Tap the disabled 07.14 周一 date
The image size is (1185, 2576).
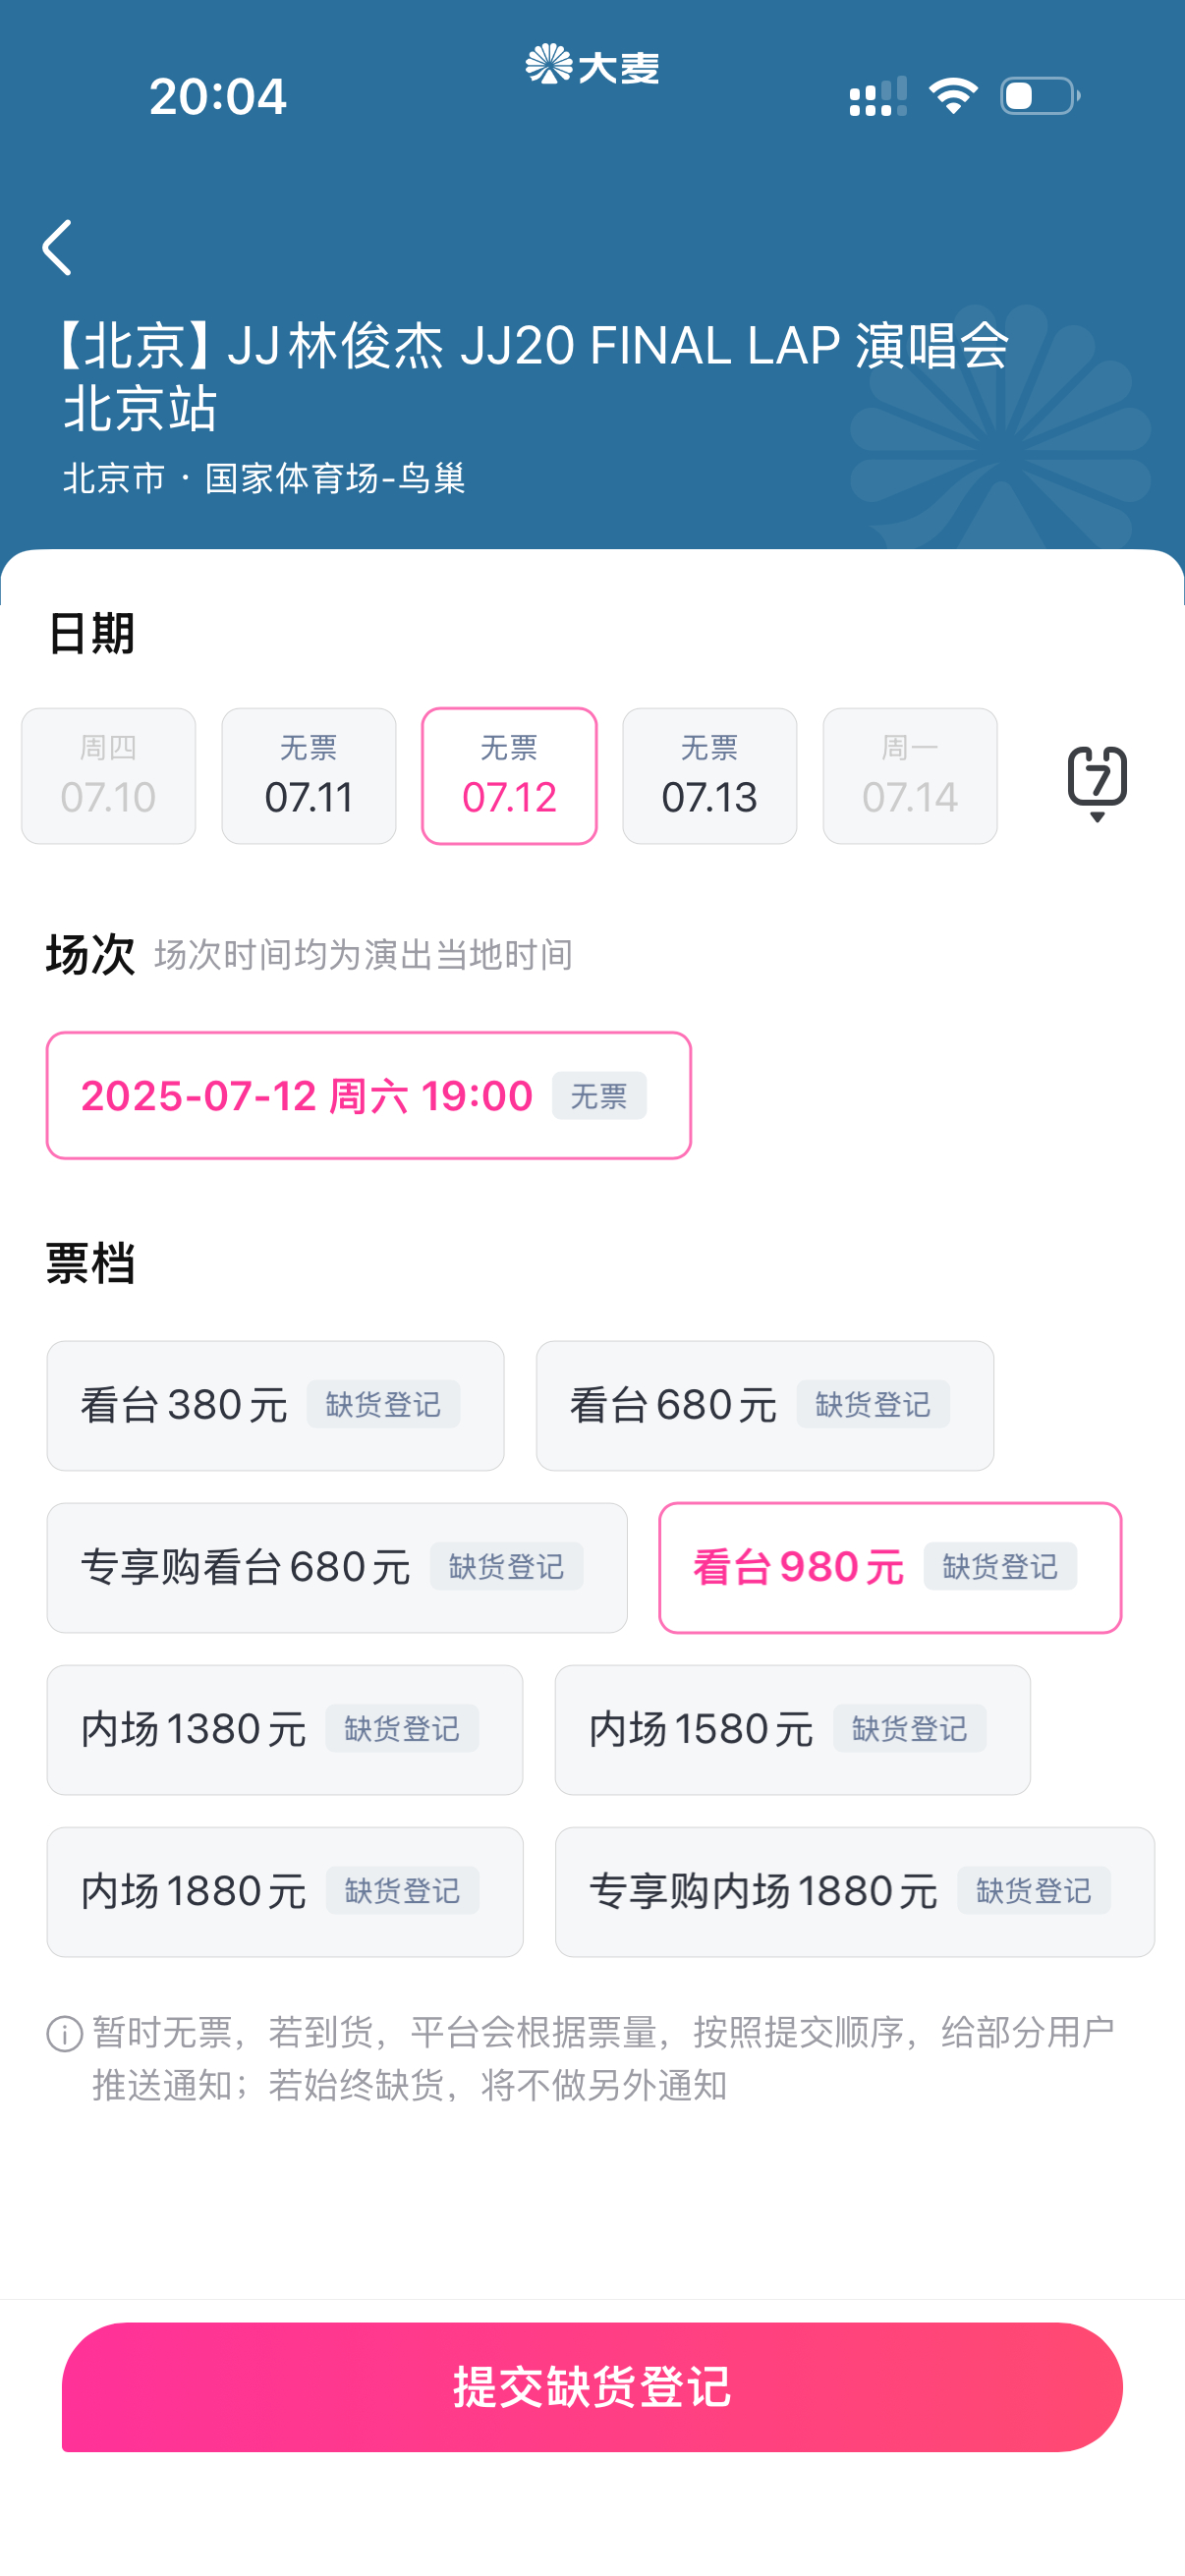pos(910,776)
